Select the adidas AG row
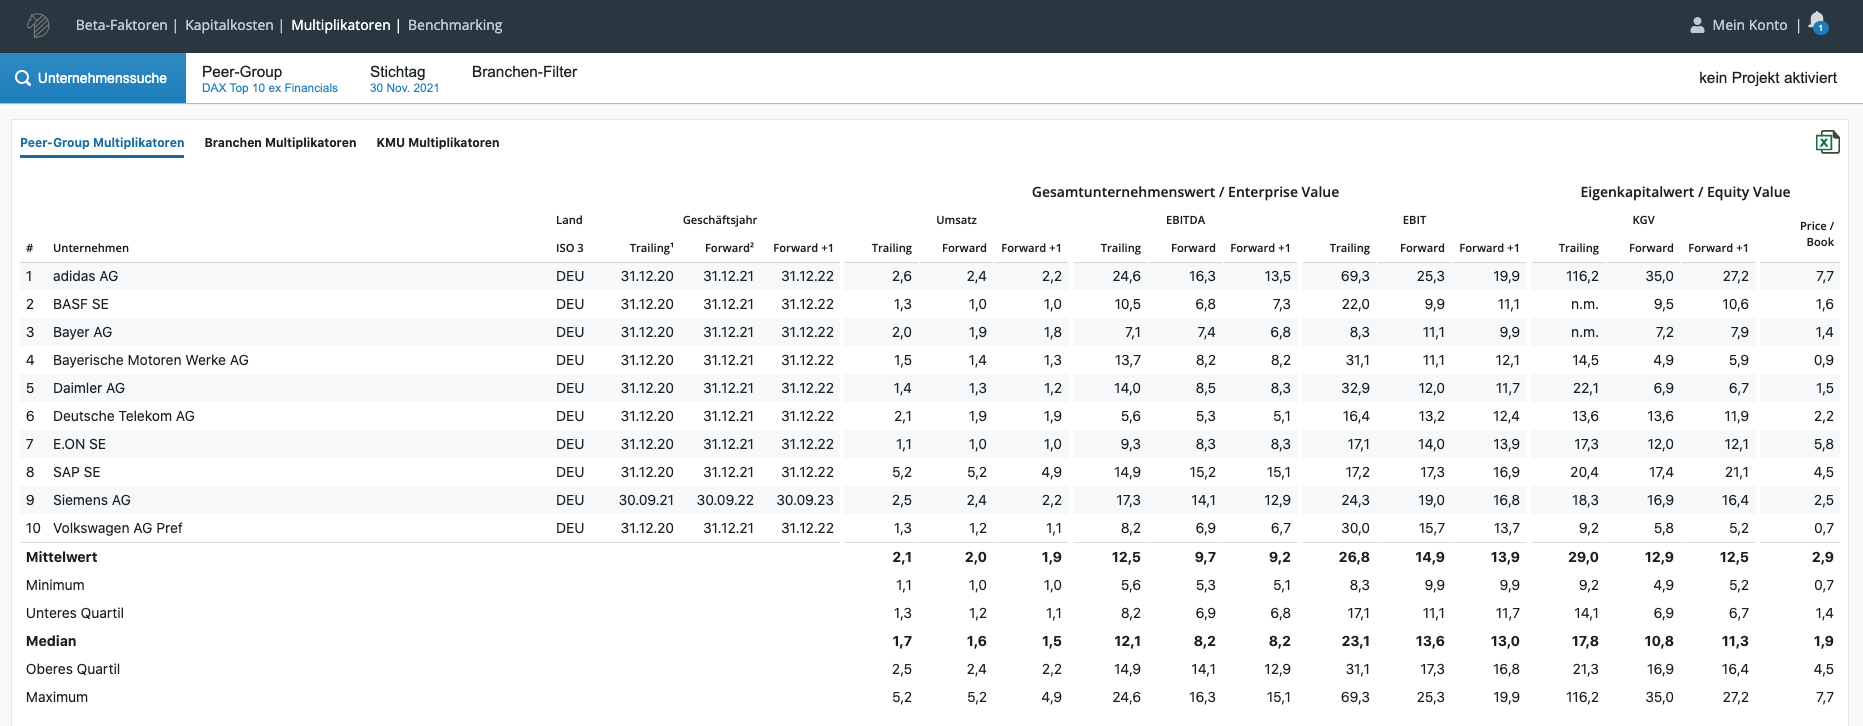This screenshot has width=1863, height=726. pyautogui.click(x=85, y=276)
